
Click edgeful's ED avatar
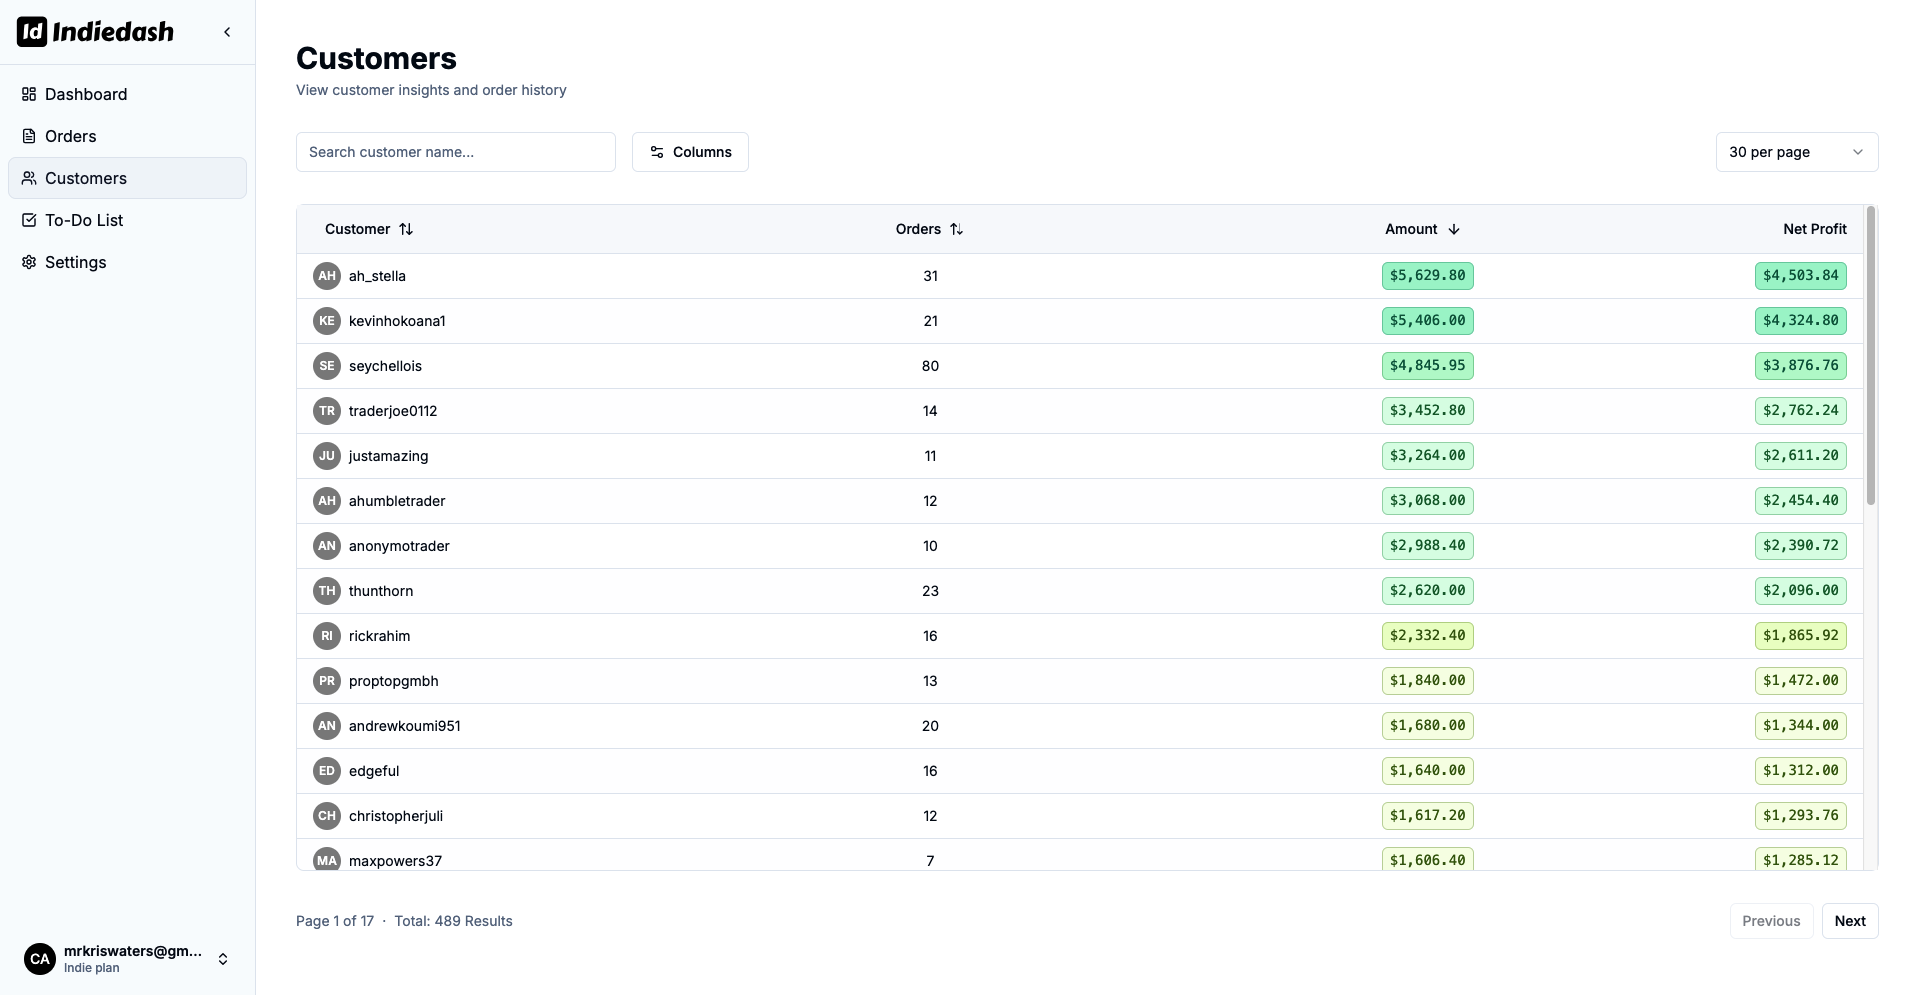click(327, 771)
